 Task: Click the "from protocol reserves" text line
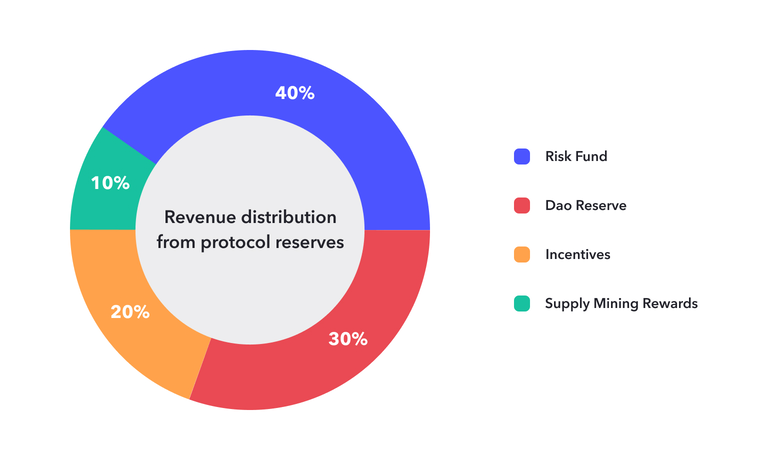(250, 242)
